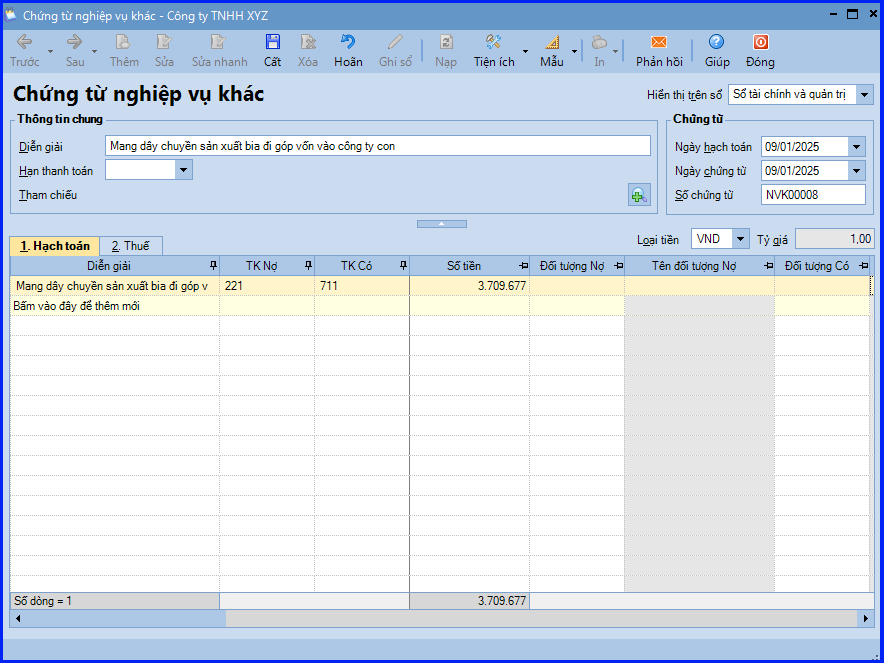Viewport: 884px width, 663px height.
Task: Click the Số chứng từ input field
Action: click(812, 195)
